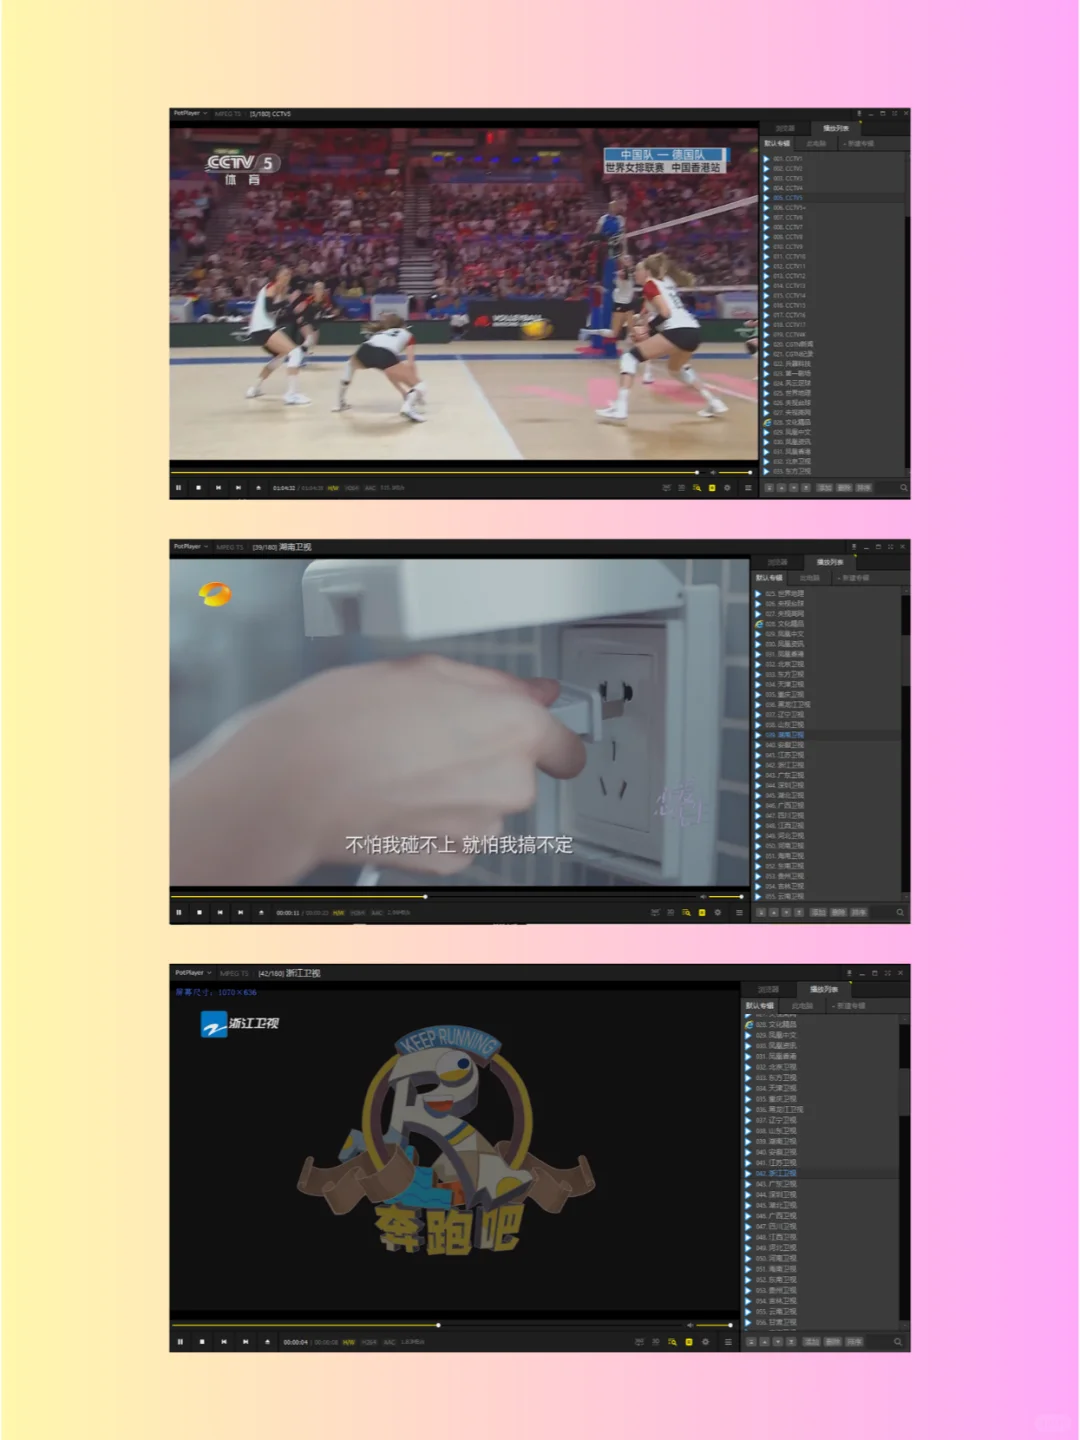This screenshot has width=1080, height=1440.
Task: Click 039. 湖南卫视 in bottom window playlist
Action: point(820,1141)
